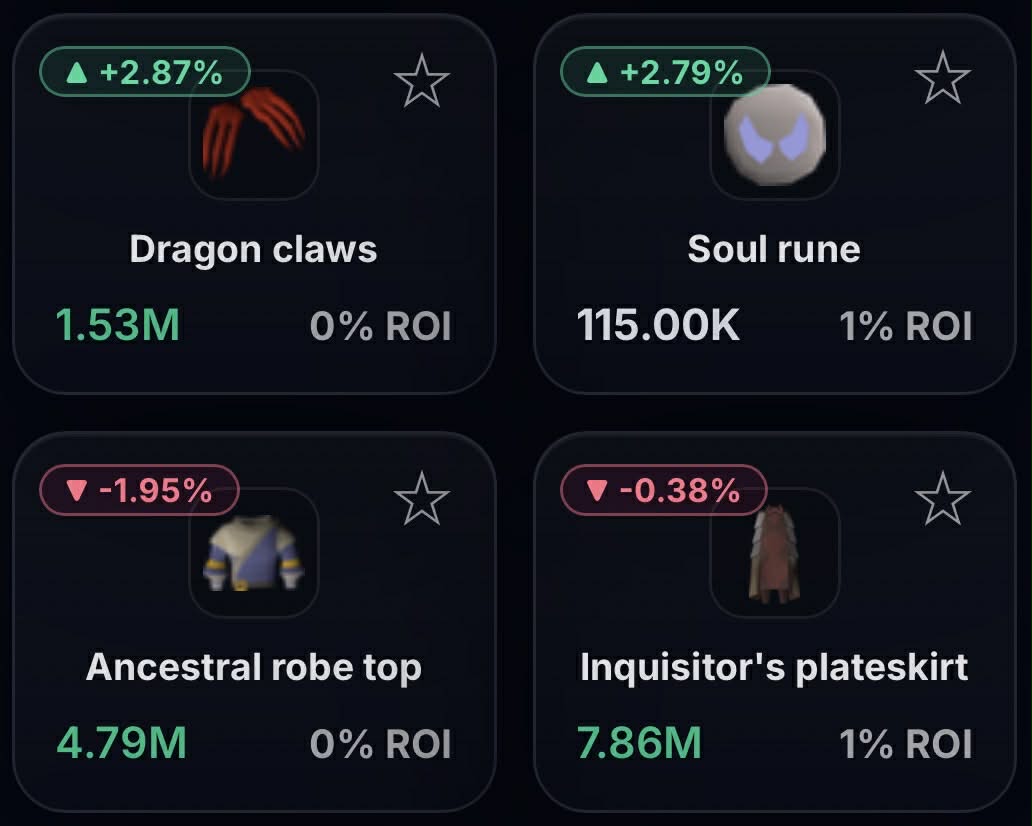
Task: Open the Soul rune item name
Action: (774, 248)
